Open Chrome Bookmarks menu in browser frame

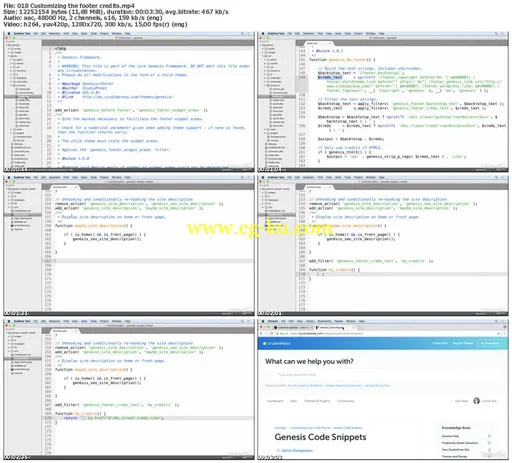(x=324, y=321)
